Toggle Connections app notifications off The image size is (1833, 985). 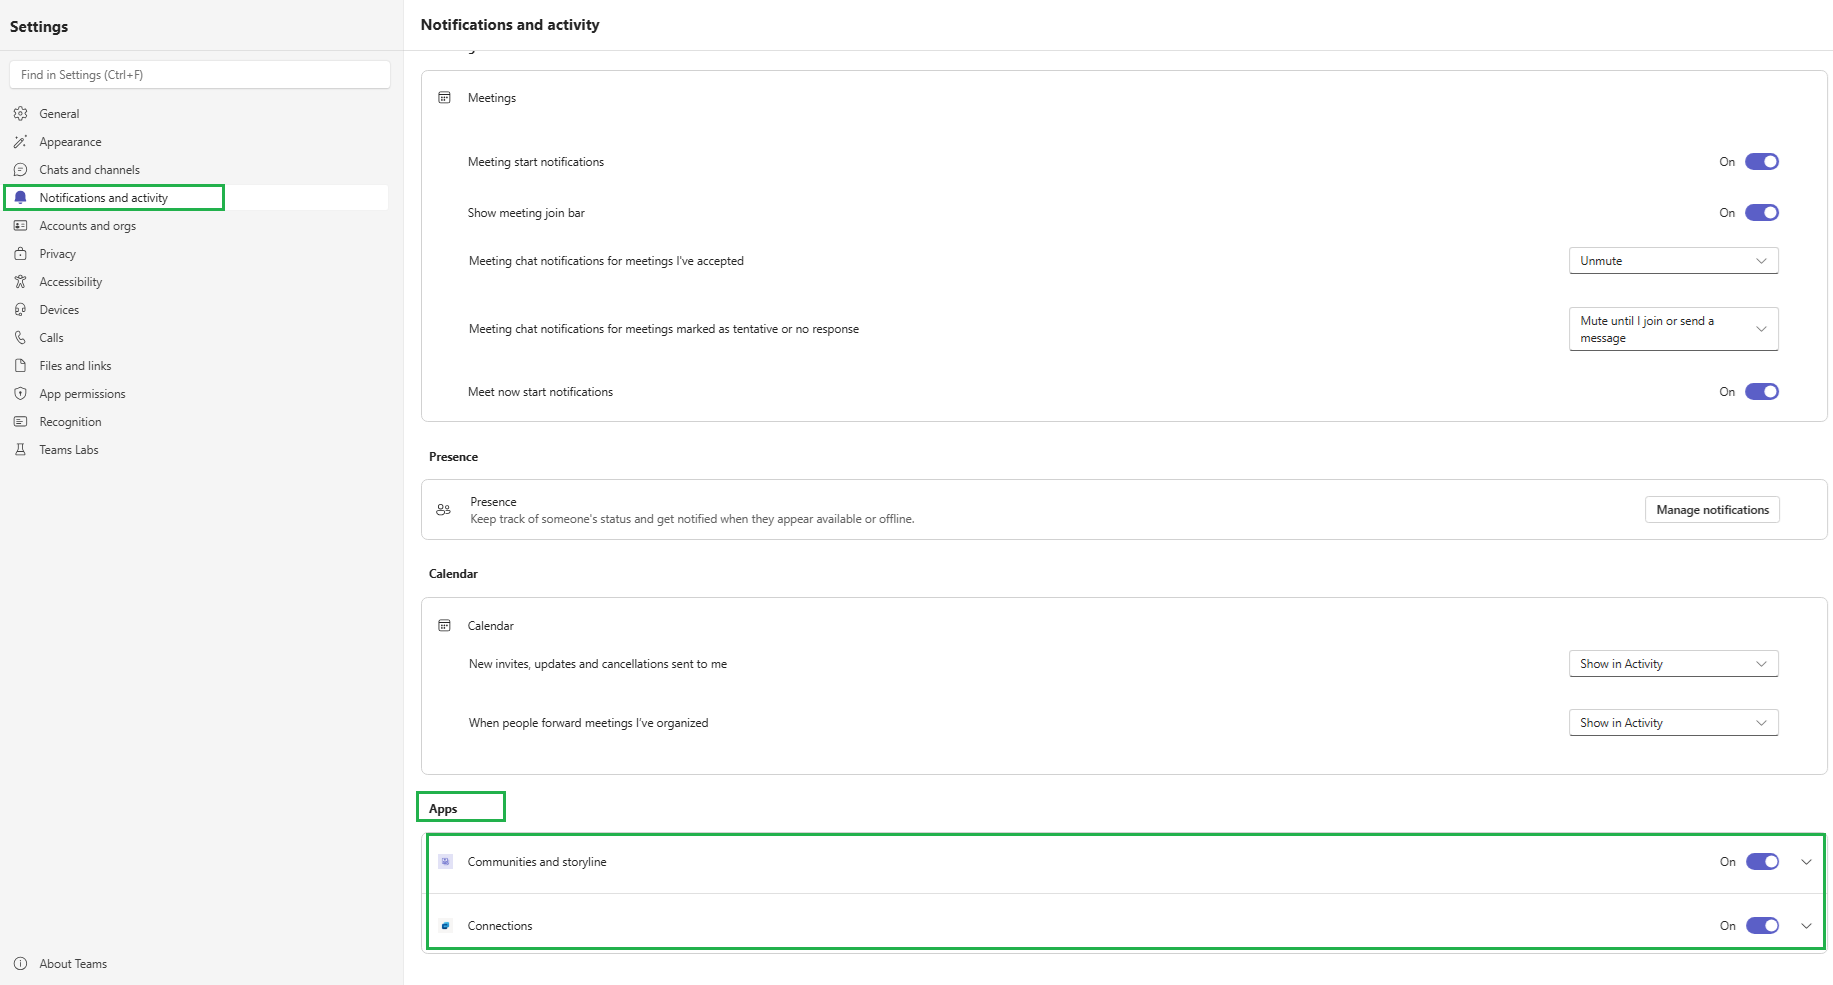click(1762, 926)
